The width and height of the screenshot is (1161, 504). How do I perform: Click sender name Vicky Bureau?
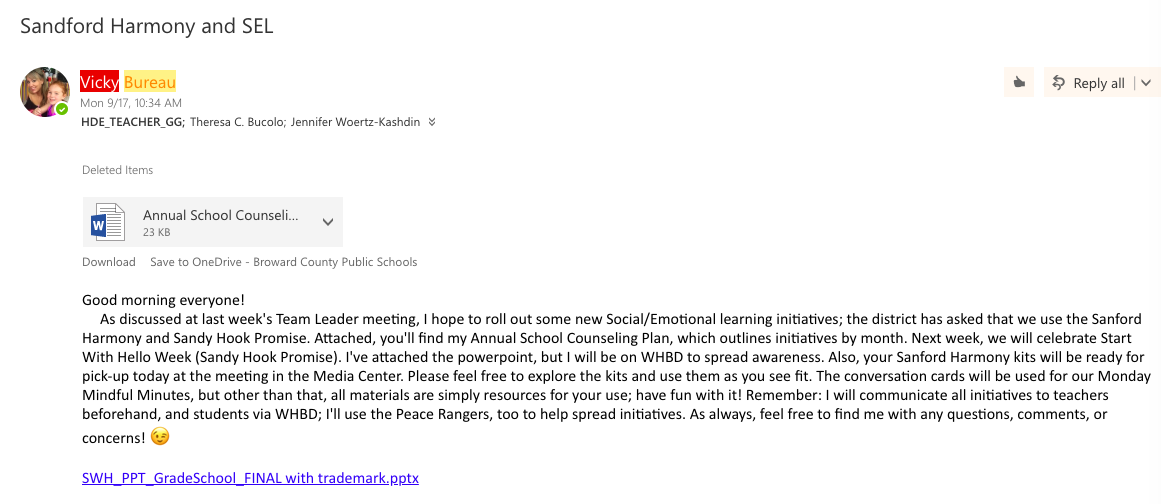128,82
